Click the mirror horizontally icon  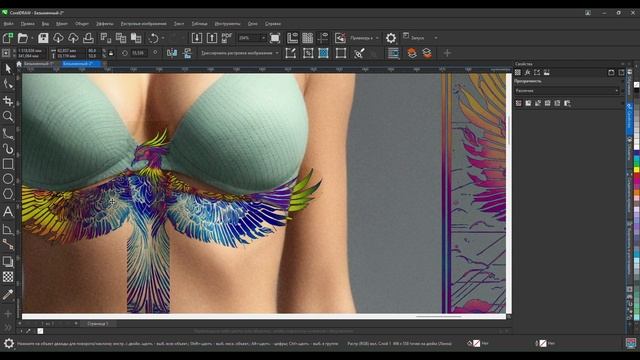click(x=172, y=53)
